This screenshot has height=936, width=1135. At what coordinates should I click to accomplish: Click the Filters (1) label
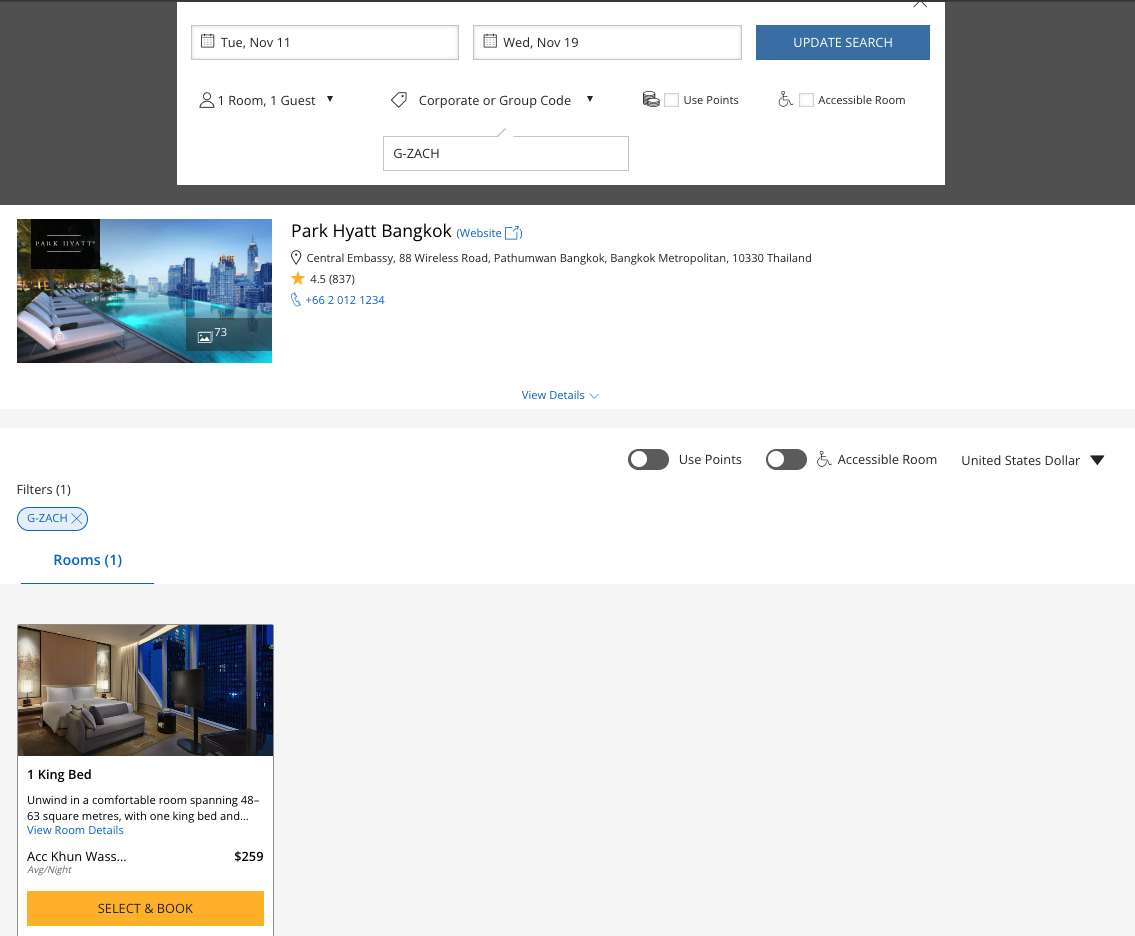point(44,489)
